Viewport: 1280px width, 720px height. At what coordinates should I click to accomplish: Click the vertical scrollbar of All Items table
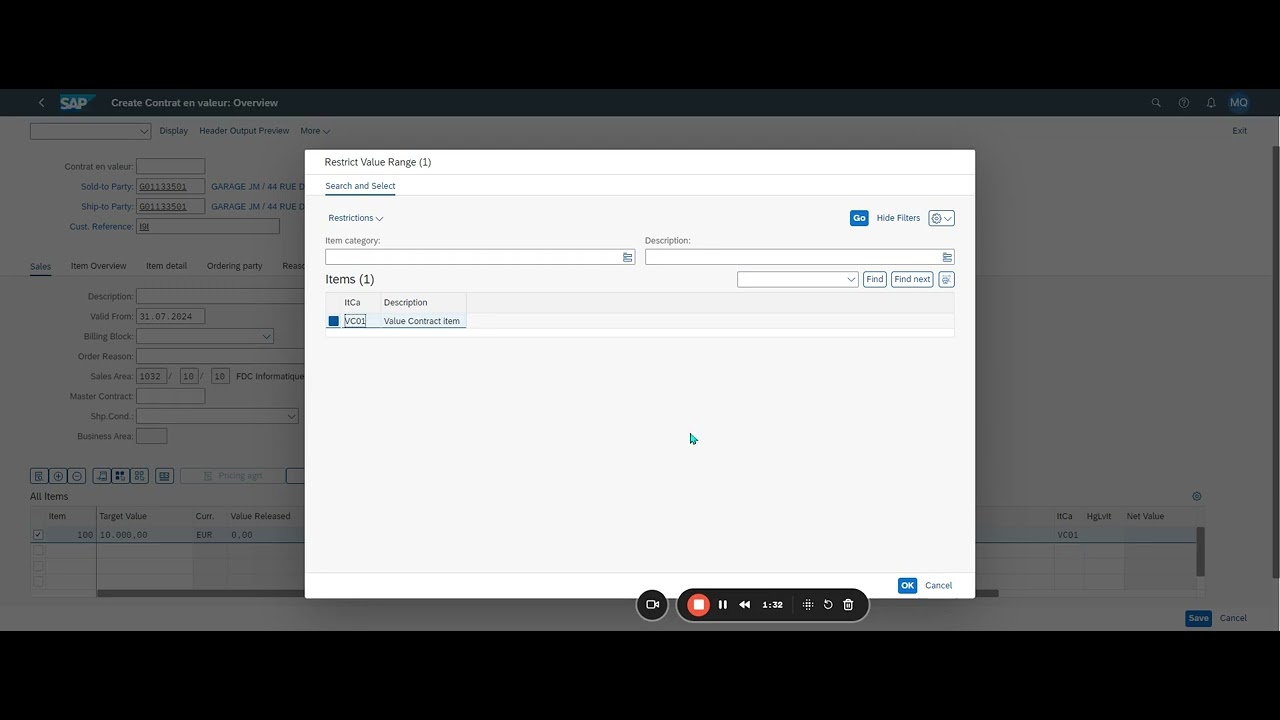(1200, 552)
